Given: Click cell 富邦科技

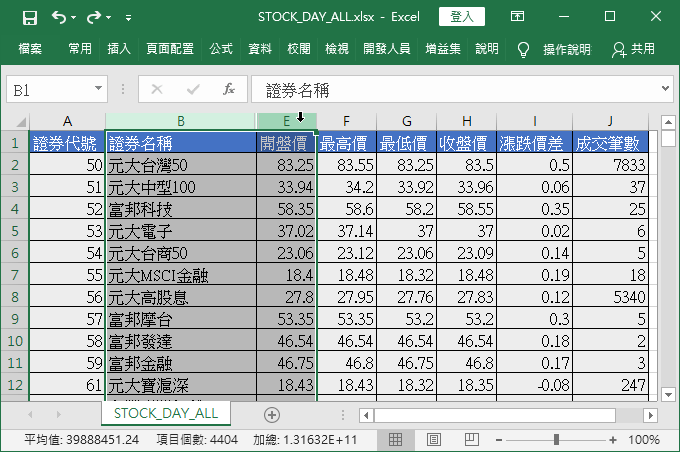Looking at the screenshot, I should click(181, 209).
